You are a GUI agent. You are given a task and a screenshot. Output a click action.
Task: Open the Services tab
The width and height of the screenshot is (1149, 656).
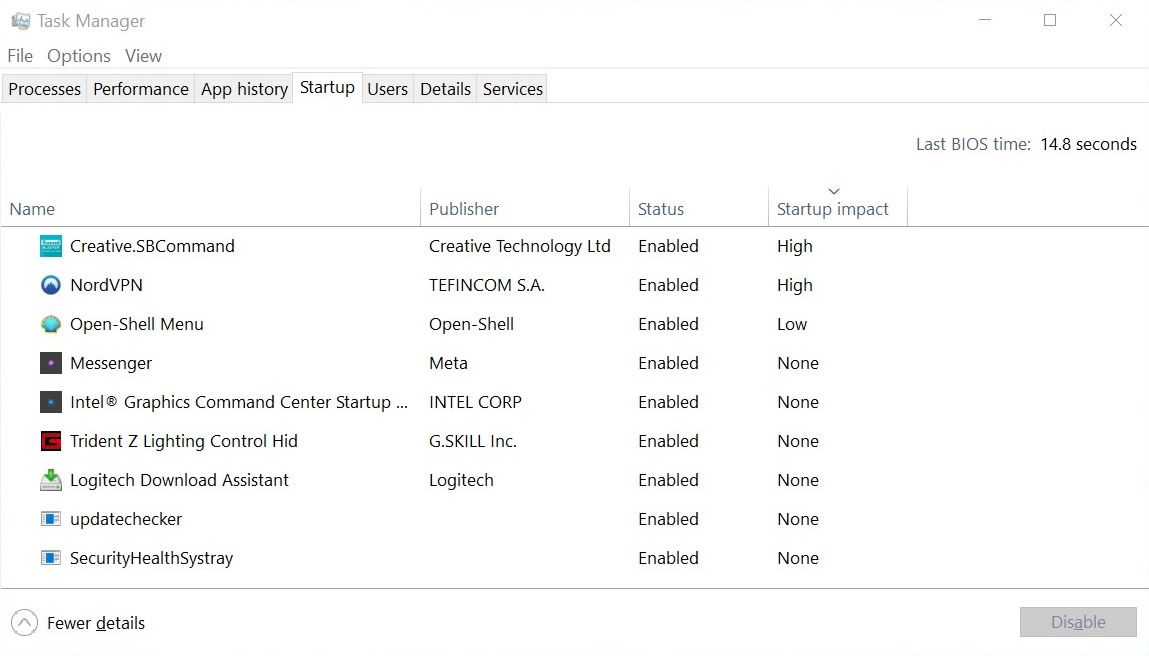pos(513,89)
